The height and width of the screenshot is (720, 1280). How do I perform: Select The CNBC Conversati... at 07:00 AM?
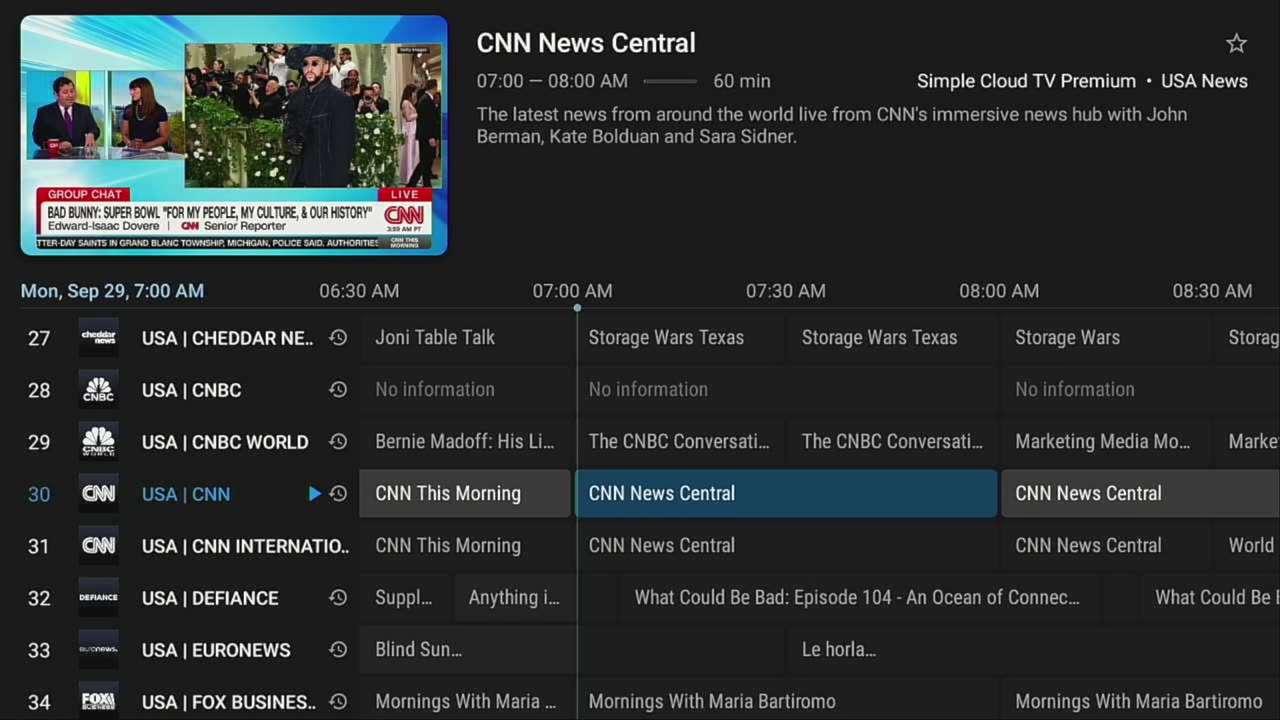coord(680,442)
